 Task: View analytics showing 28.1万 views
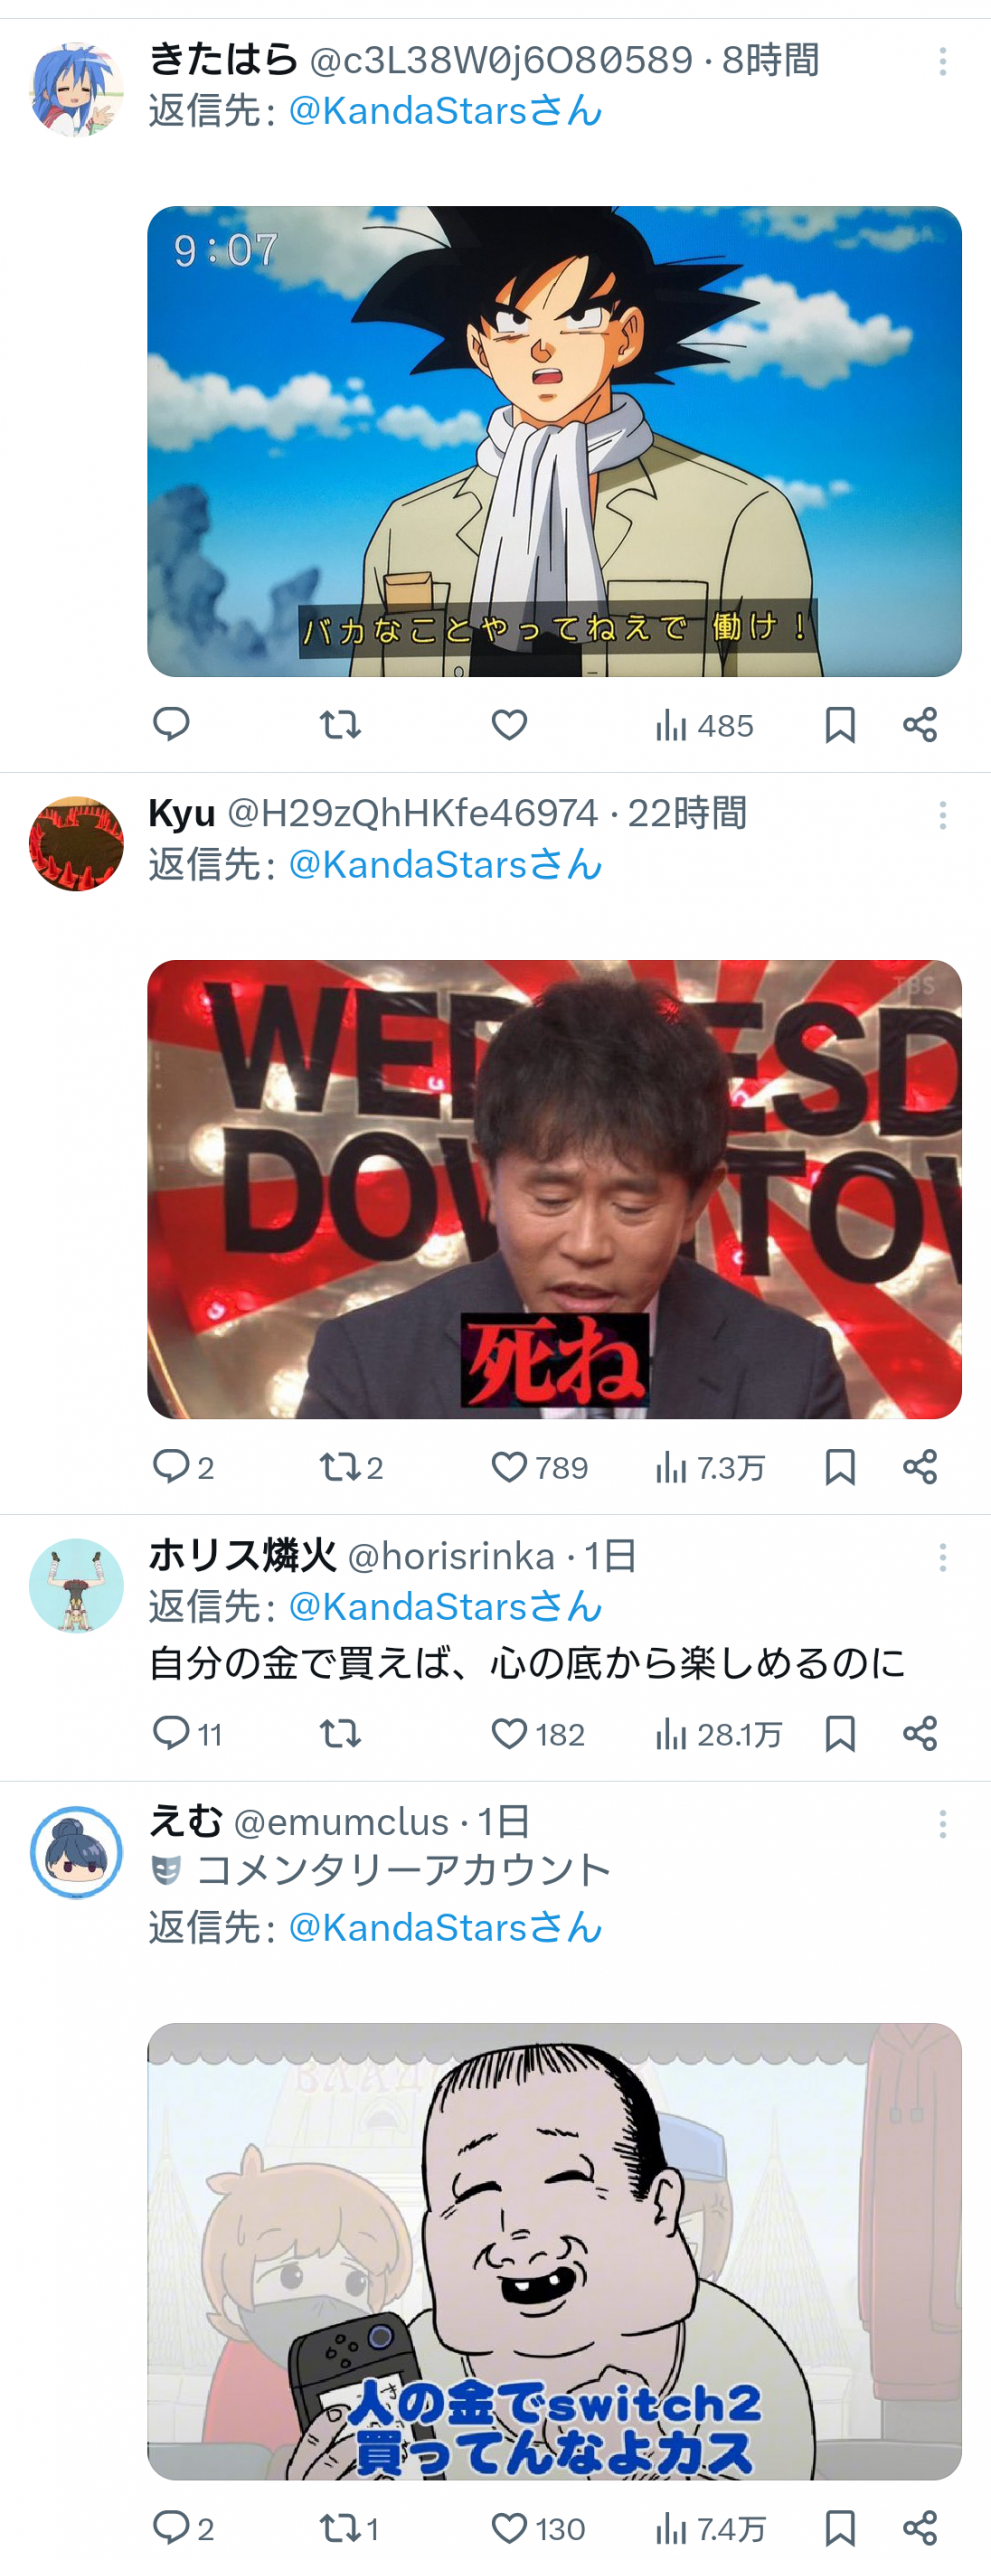pyautogui.click(x=717, y=1734)
